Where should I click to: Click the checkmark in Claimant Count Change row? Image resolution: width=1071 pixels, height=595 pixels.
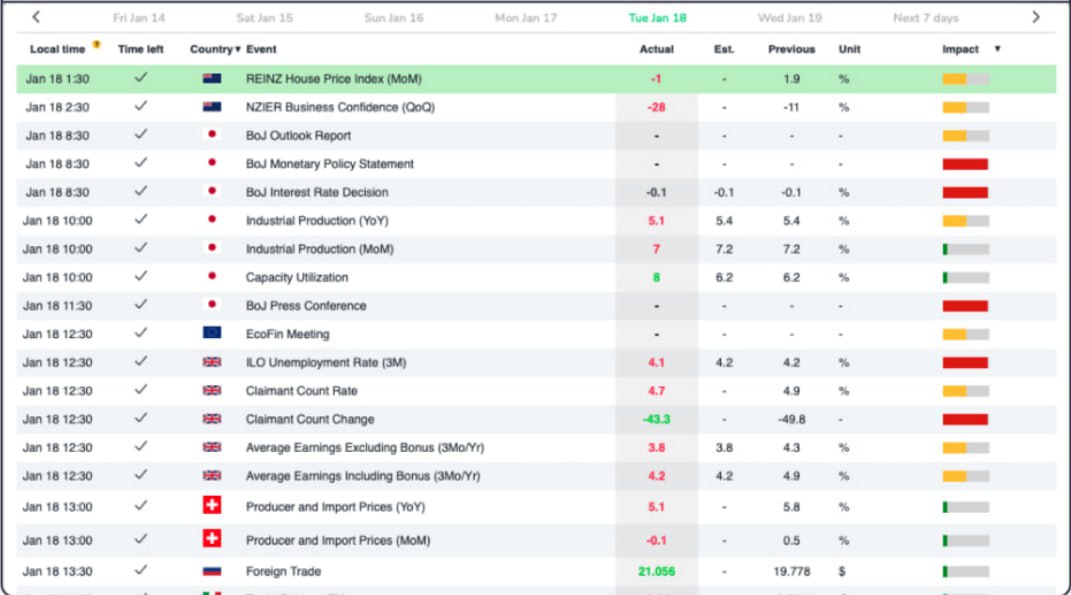(141, 419)
